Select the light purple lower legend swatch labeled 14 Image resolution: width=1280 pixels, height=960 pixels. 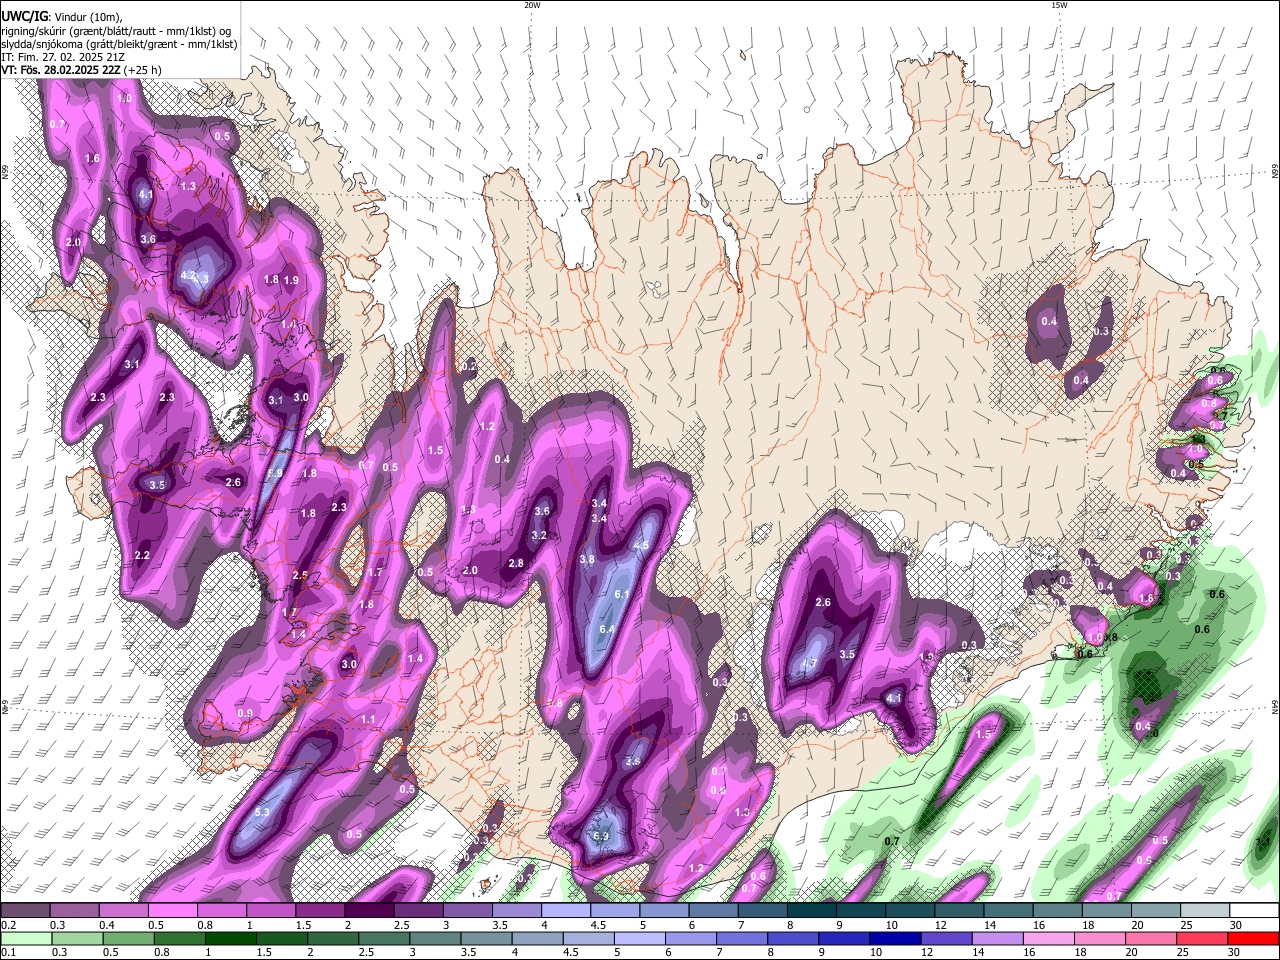[x=997, y=938]
